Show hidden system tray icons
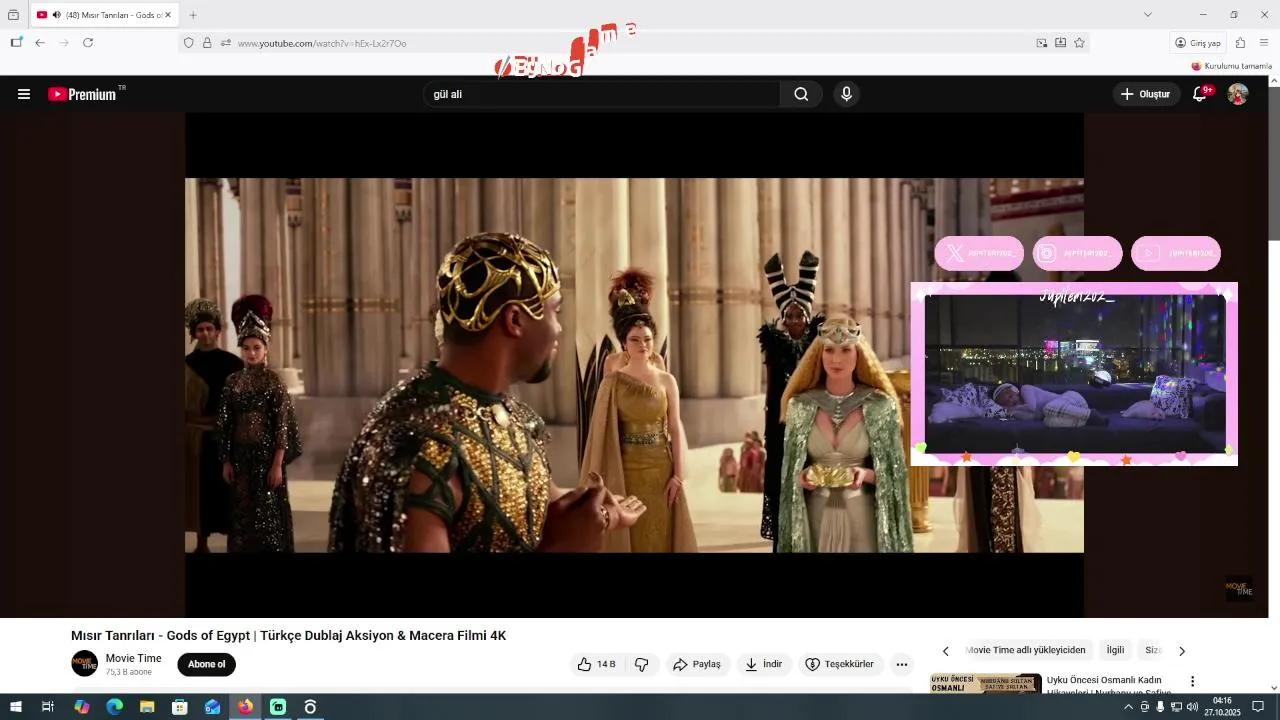 click(x=1129, y=707)
